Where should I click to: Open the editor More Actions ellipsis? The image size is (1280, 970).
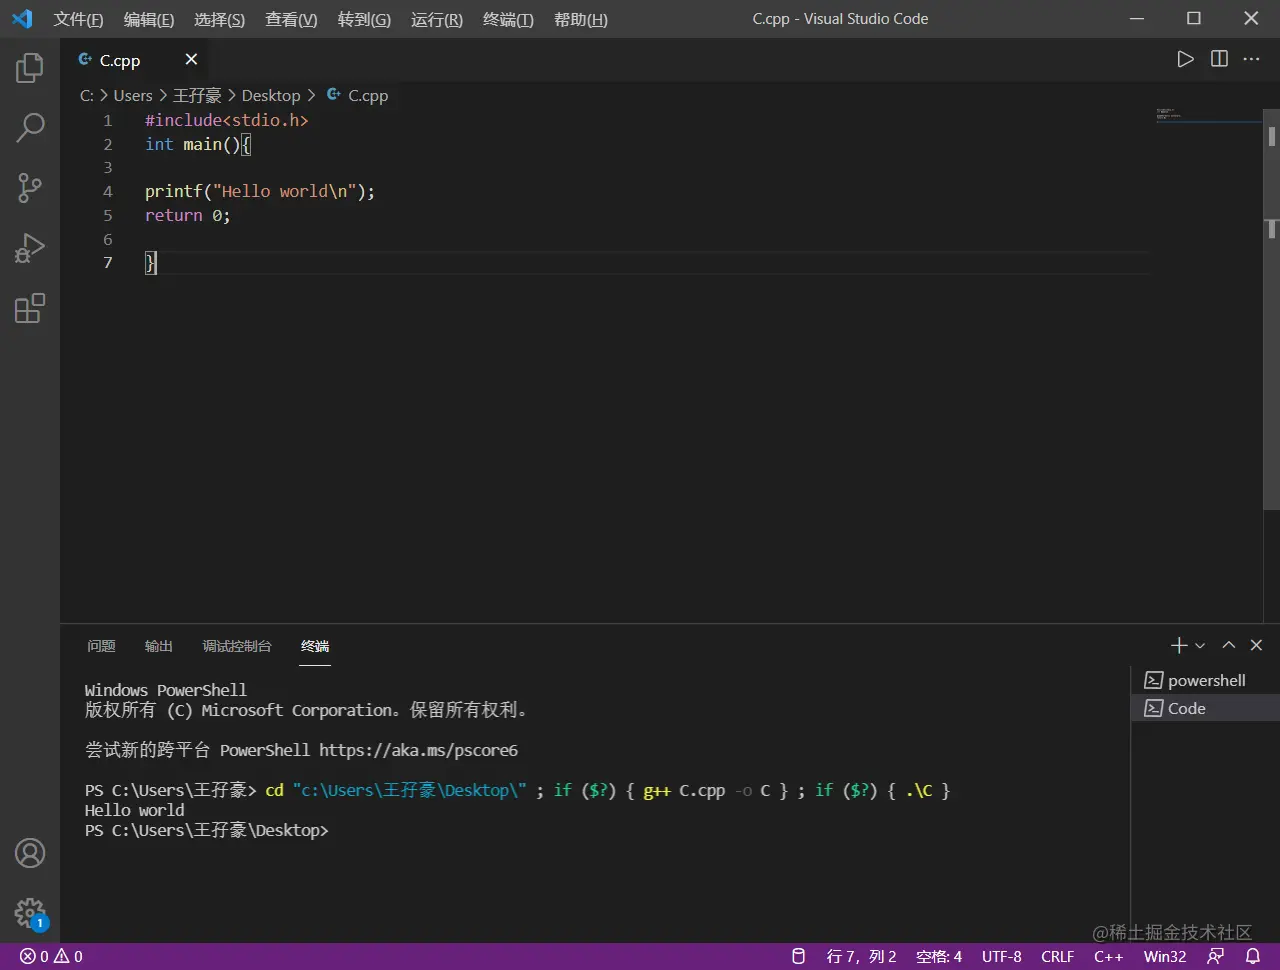click(x=1251, y=59)
